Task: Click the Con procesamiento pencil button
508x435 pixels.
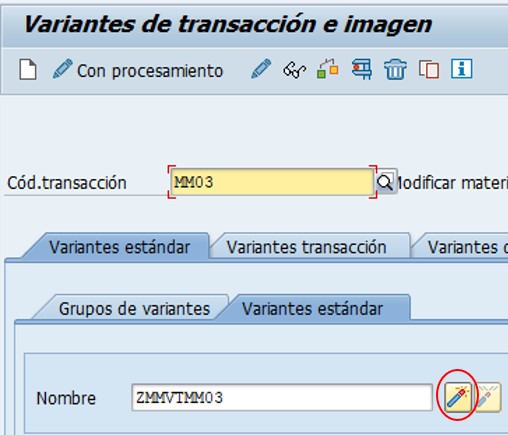Action: pyautogui.click(x=138, y=70)
